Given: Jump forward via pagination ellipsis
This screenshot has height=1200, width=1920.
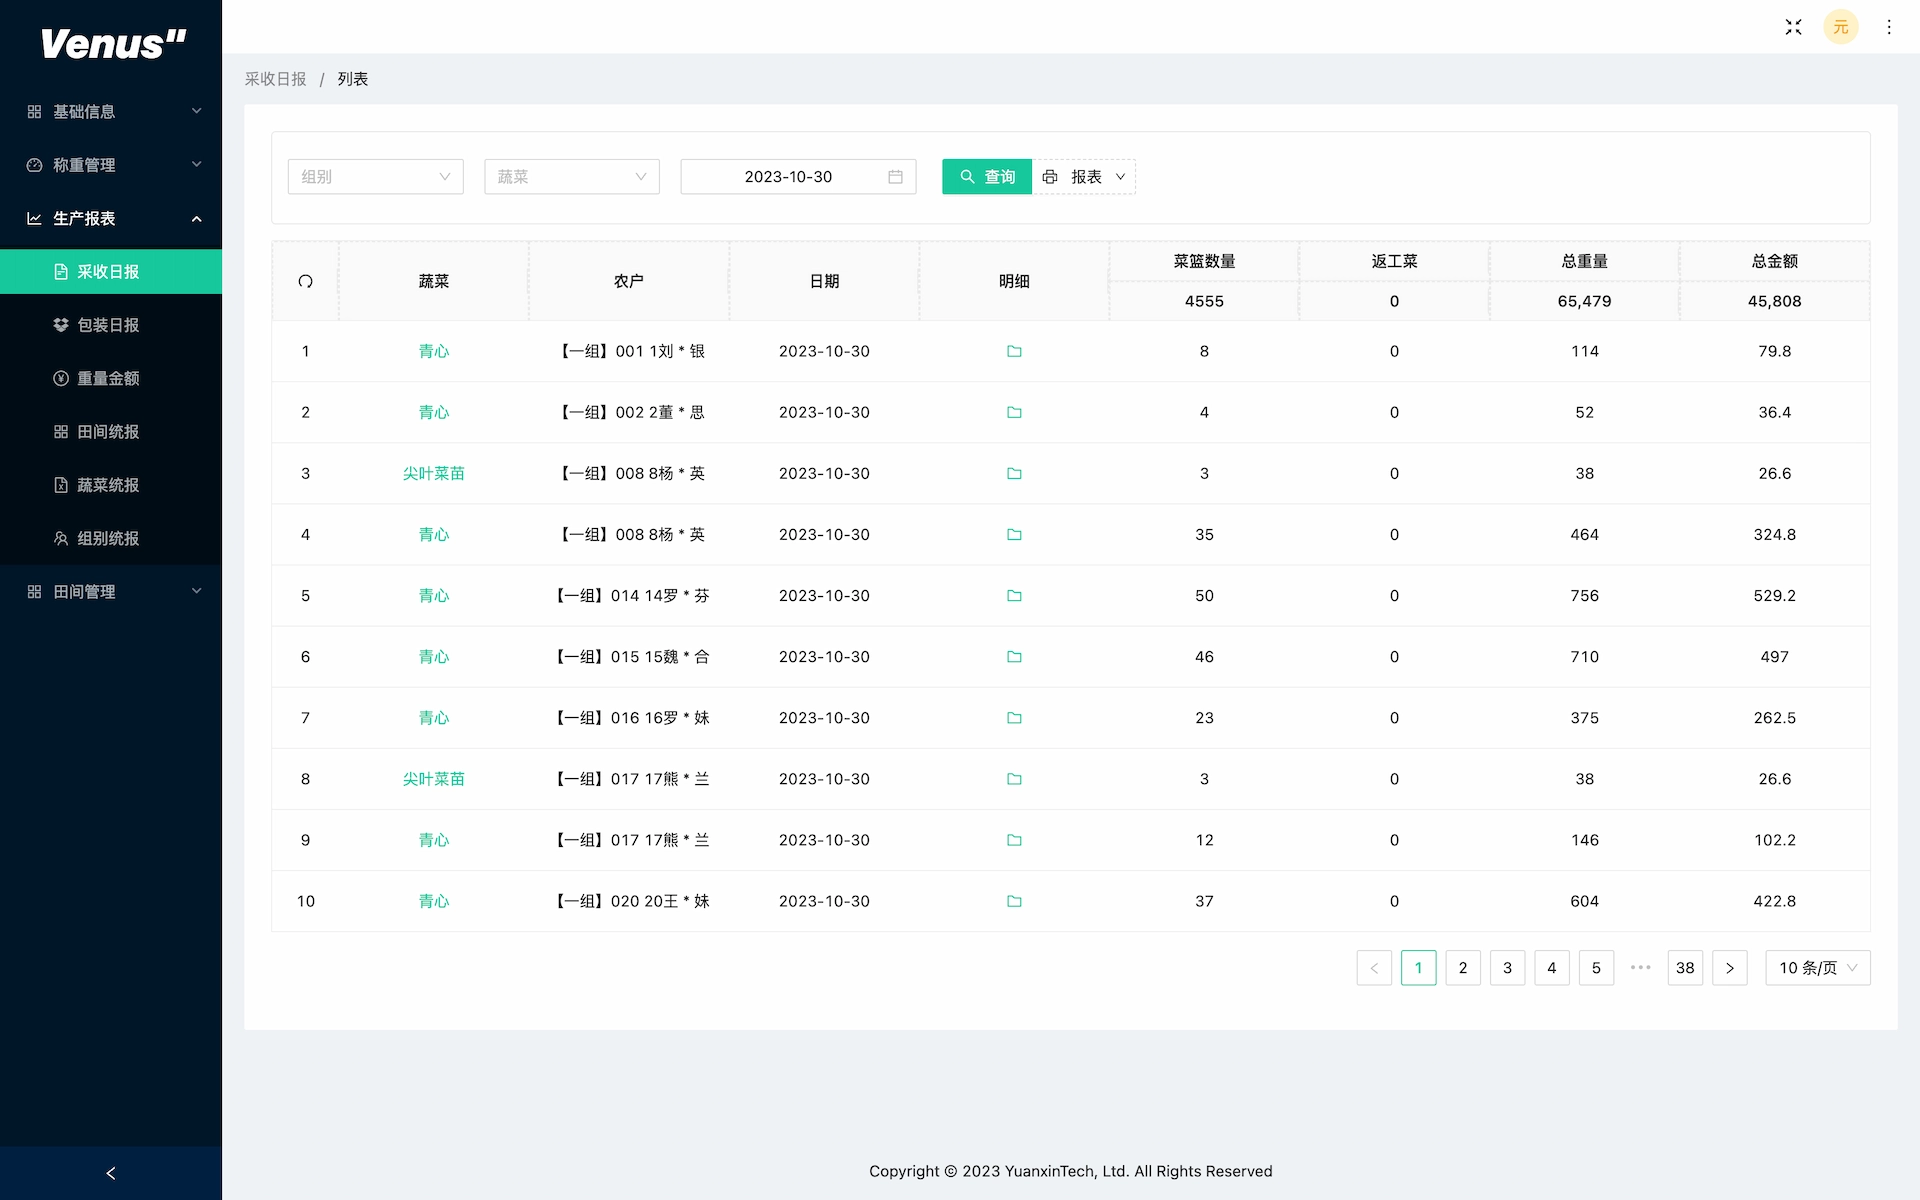Looking at the screenshot, I should tap(1641, 967).
